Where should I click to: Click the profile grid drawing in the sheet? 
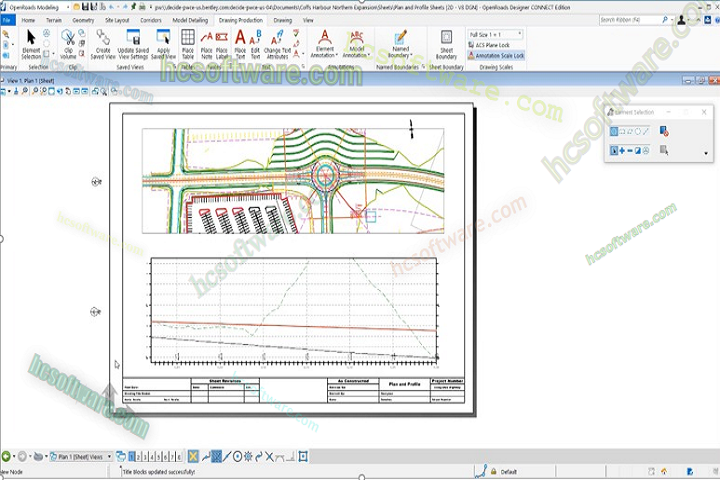294,311
